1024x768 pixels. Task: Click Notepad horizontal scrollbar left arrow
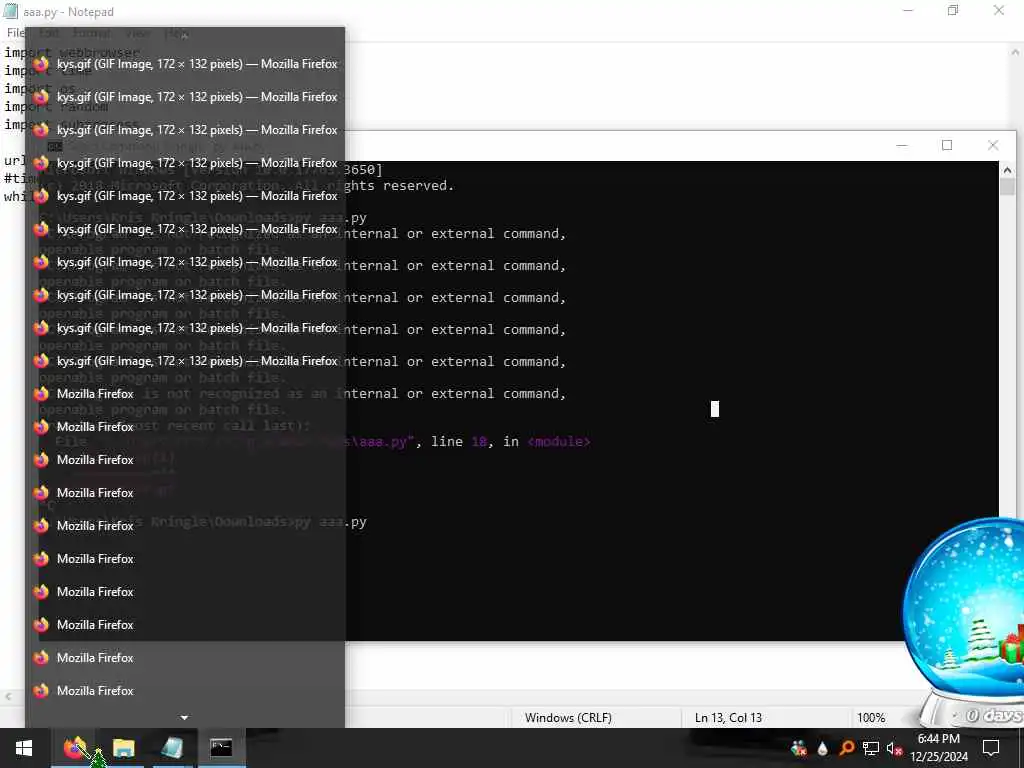(7, 697)
